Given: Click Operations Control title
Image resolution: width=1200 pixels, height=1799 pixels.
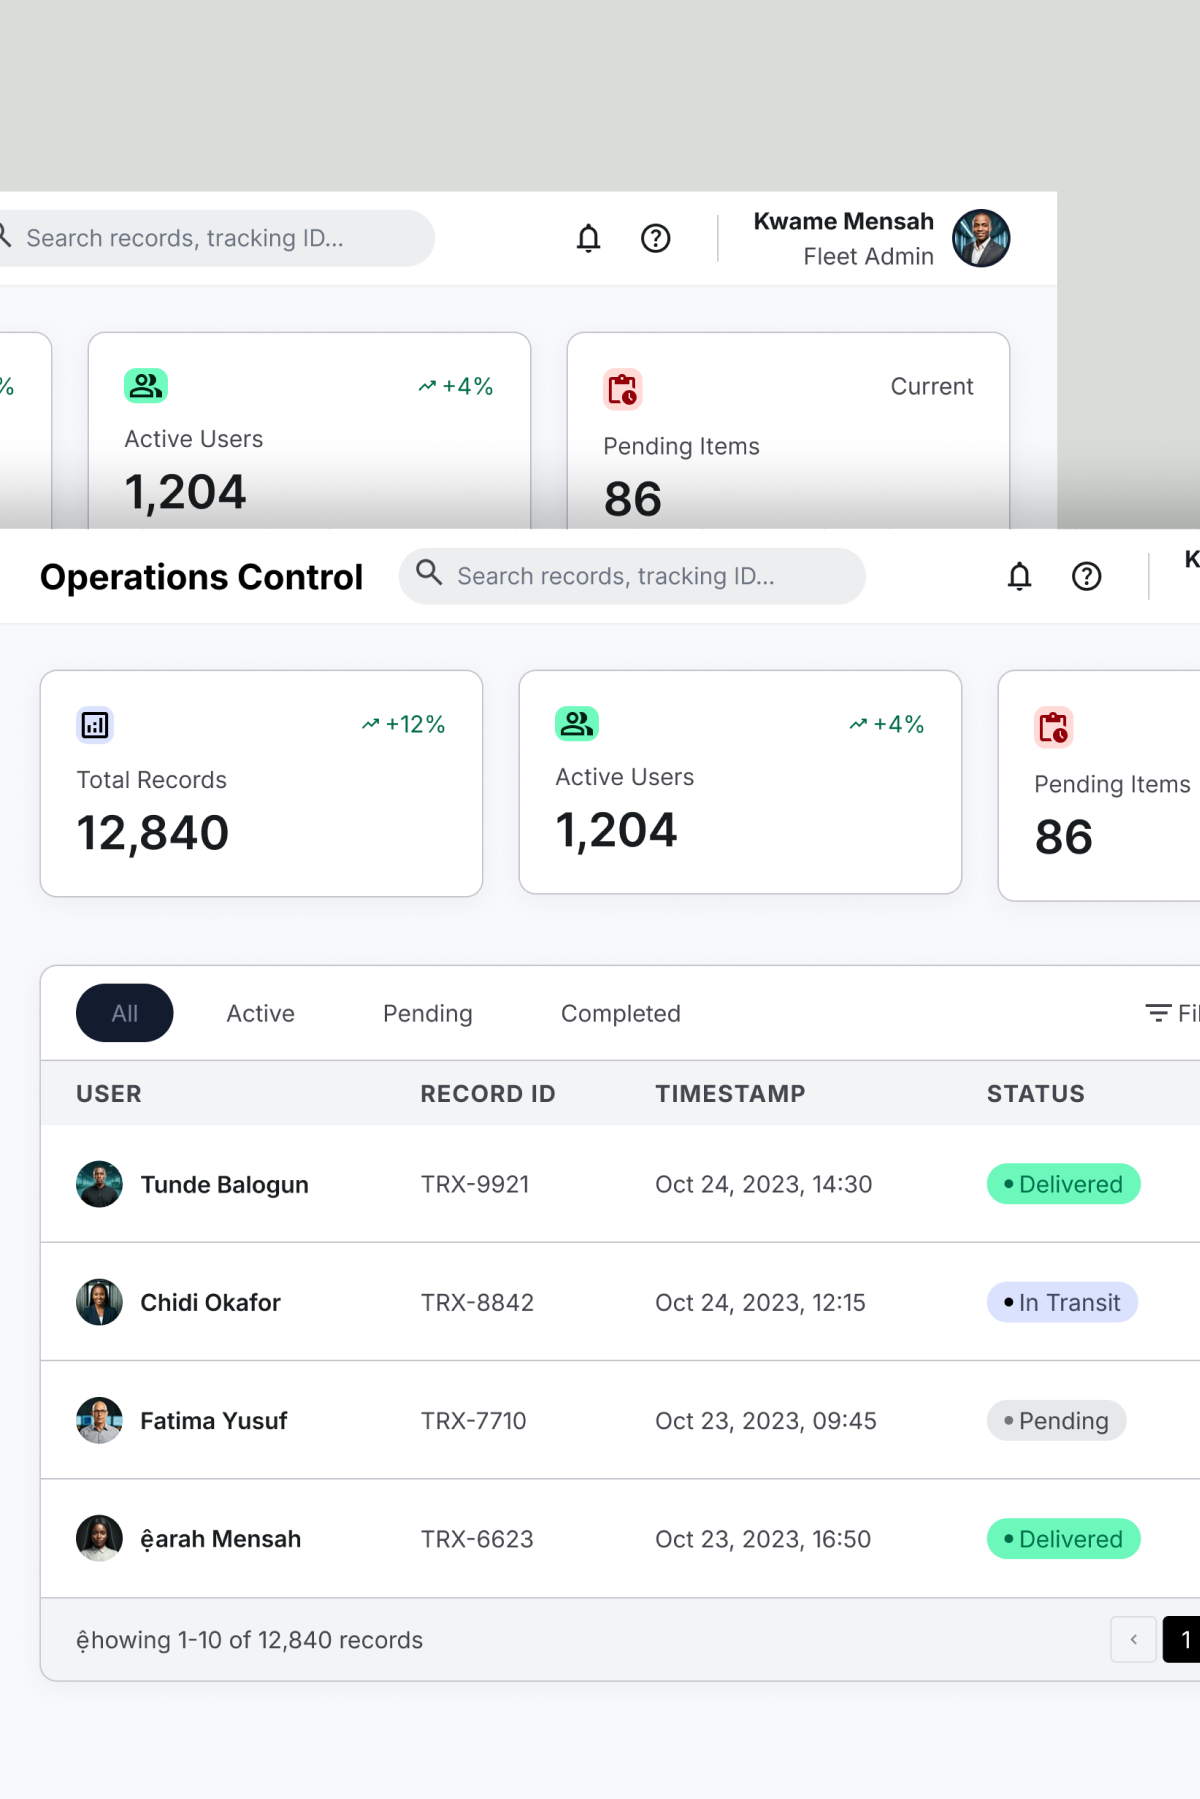Looking at the screenshot, I should [201, 577].
